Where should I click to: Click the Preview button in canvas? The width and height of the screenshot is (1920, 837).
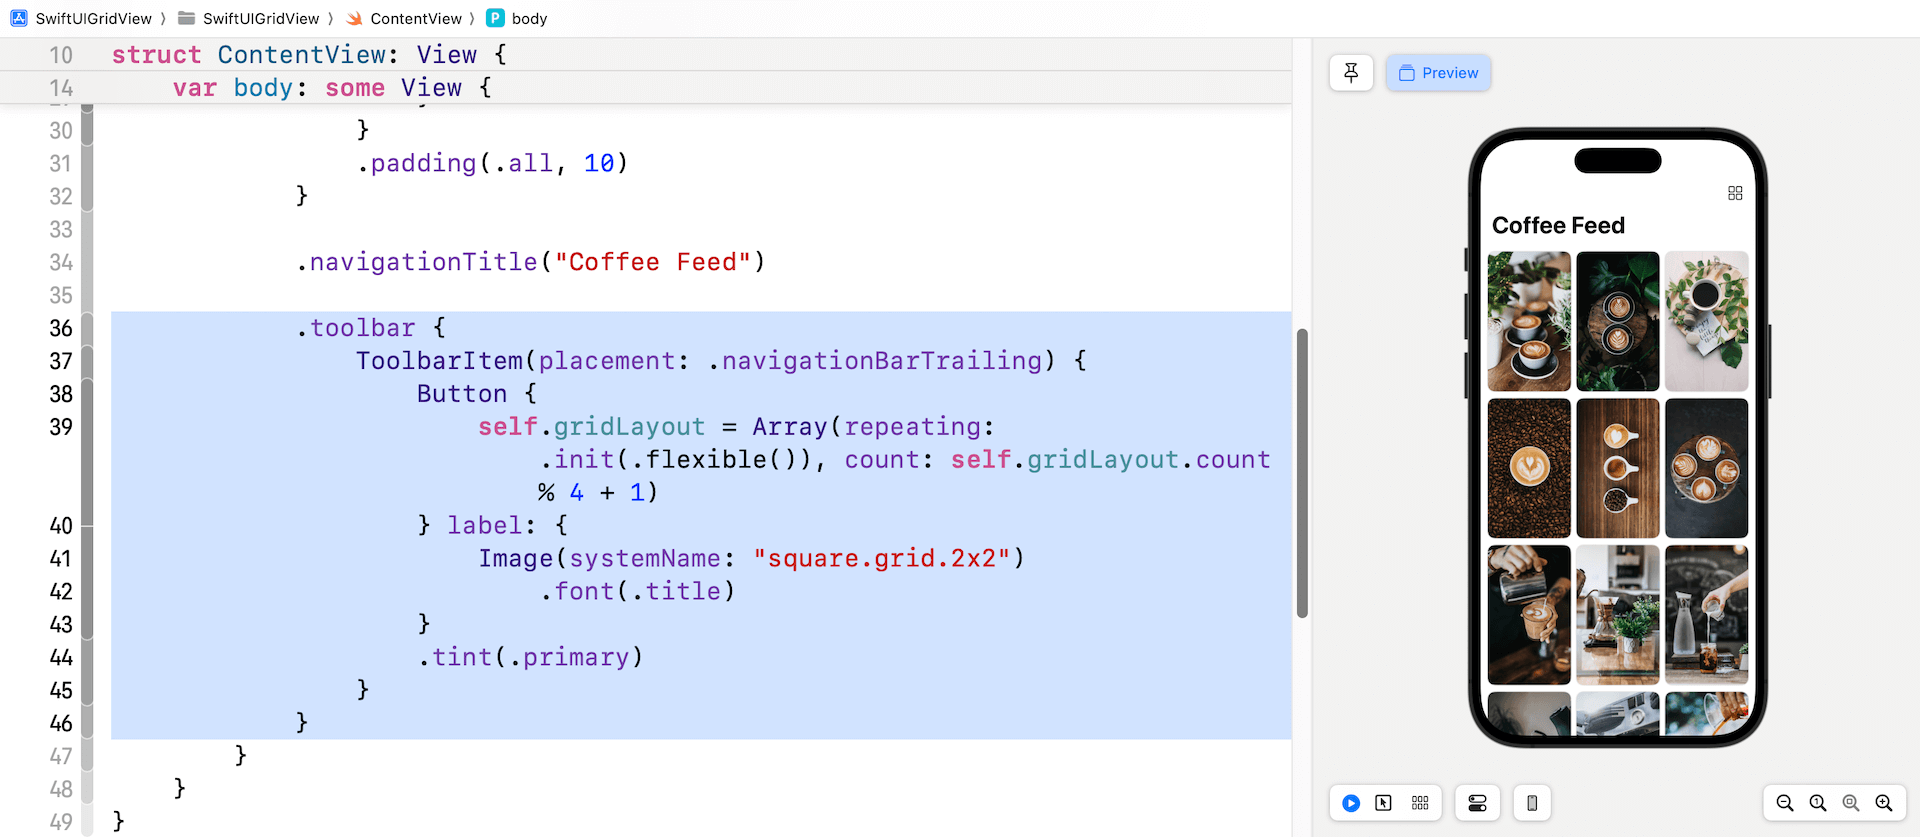[x=1438, y=73]
